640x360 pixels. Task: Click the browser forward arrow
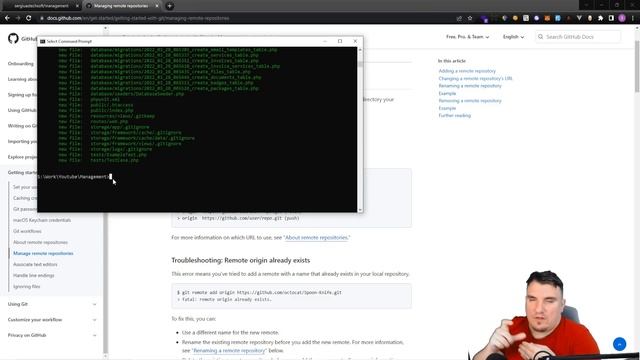18,18
